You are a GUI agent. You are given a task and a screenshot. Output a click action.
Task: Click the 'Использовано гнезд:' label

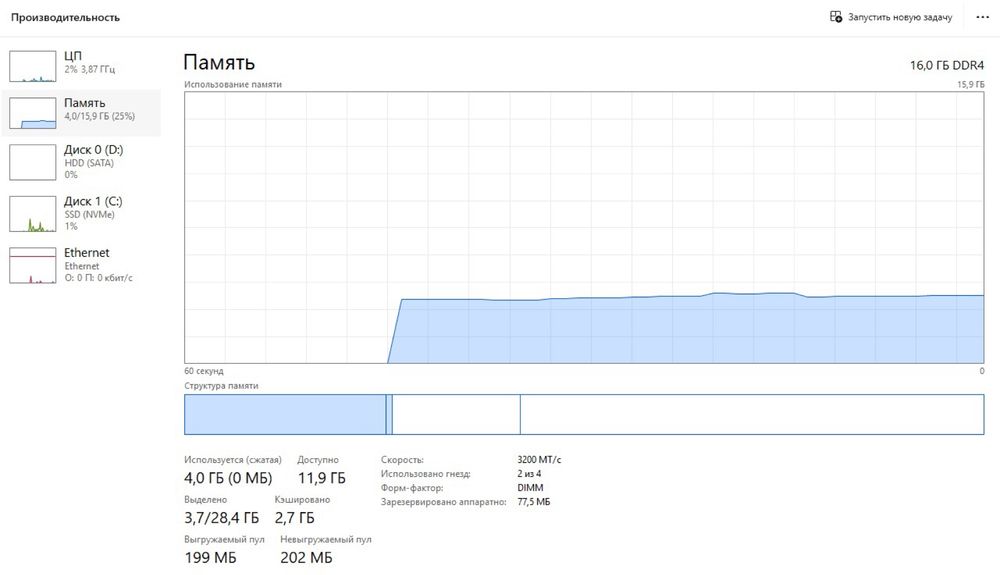425,474
